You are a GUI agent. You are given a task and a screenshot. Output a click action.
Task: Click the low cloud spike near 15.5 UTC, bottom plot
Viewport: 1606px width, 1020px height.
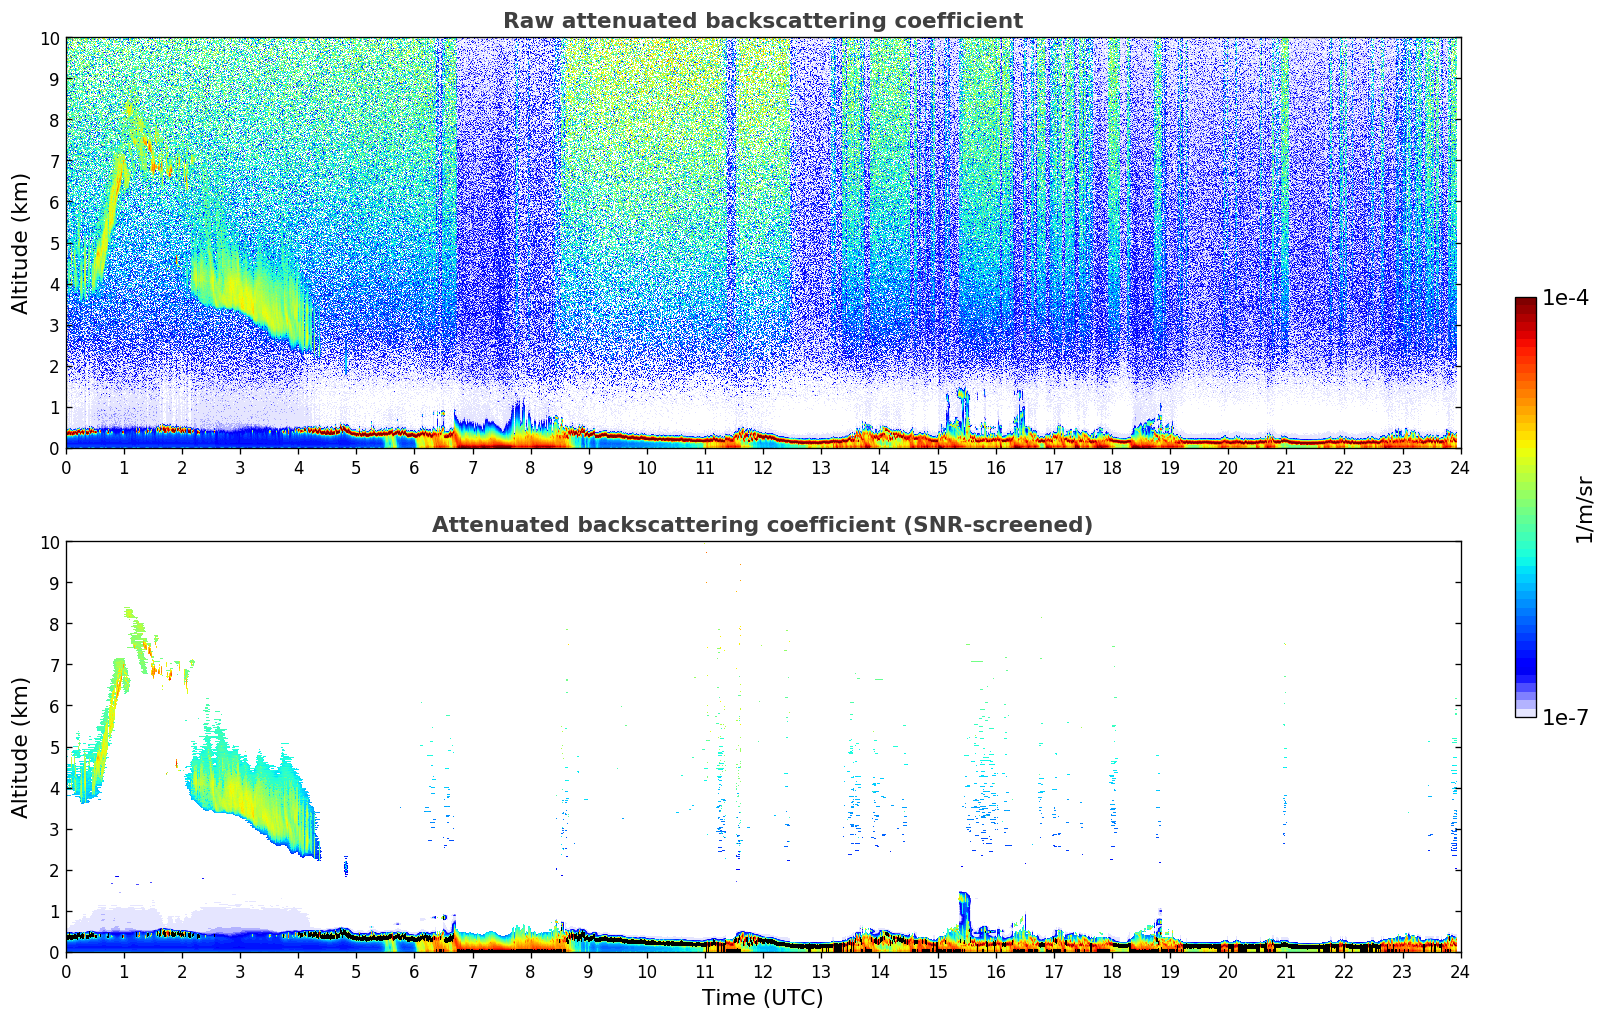963,910
